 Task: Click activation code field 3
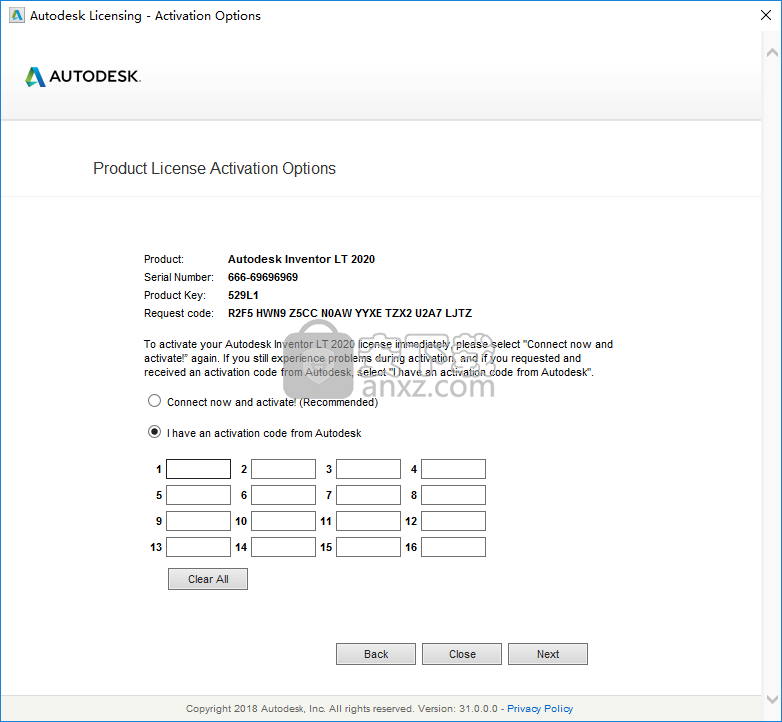tap(369, 469)
